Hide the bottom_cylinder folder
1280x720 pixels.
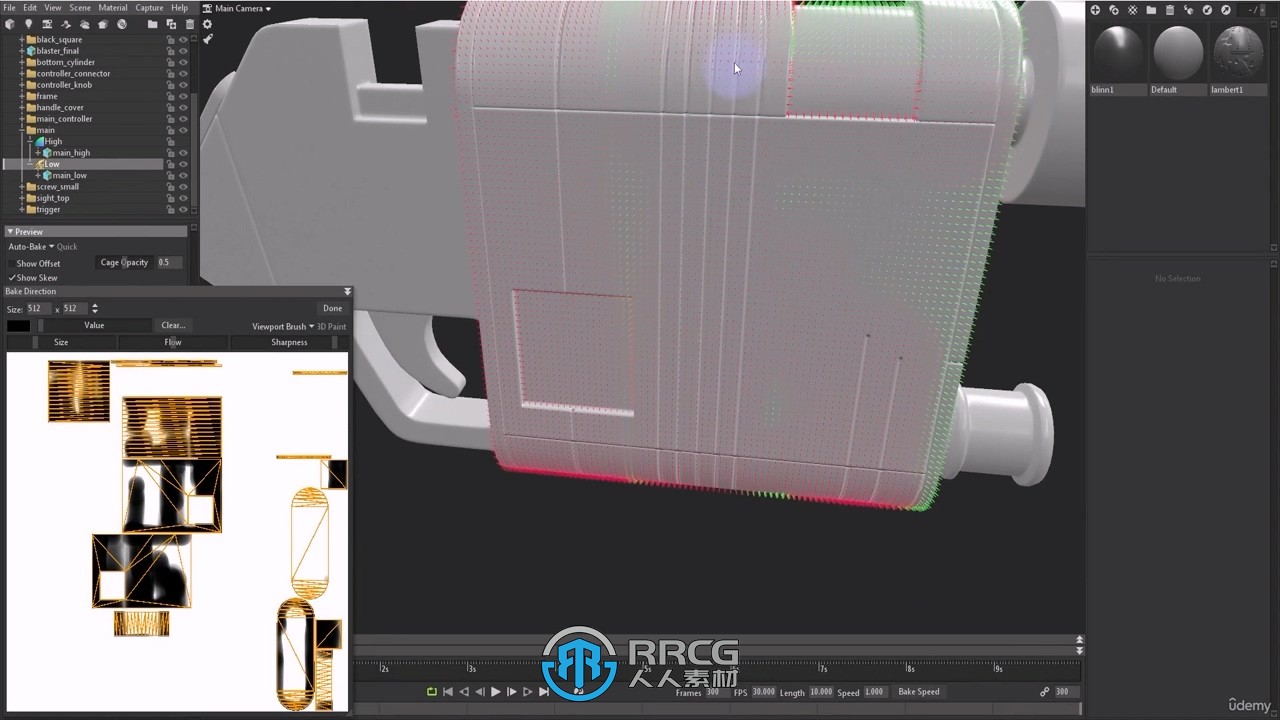pos(183,62)
